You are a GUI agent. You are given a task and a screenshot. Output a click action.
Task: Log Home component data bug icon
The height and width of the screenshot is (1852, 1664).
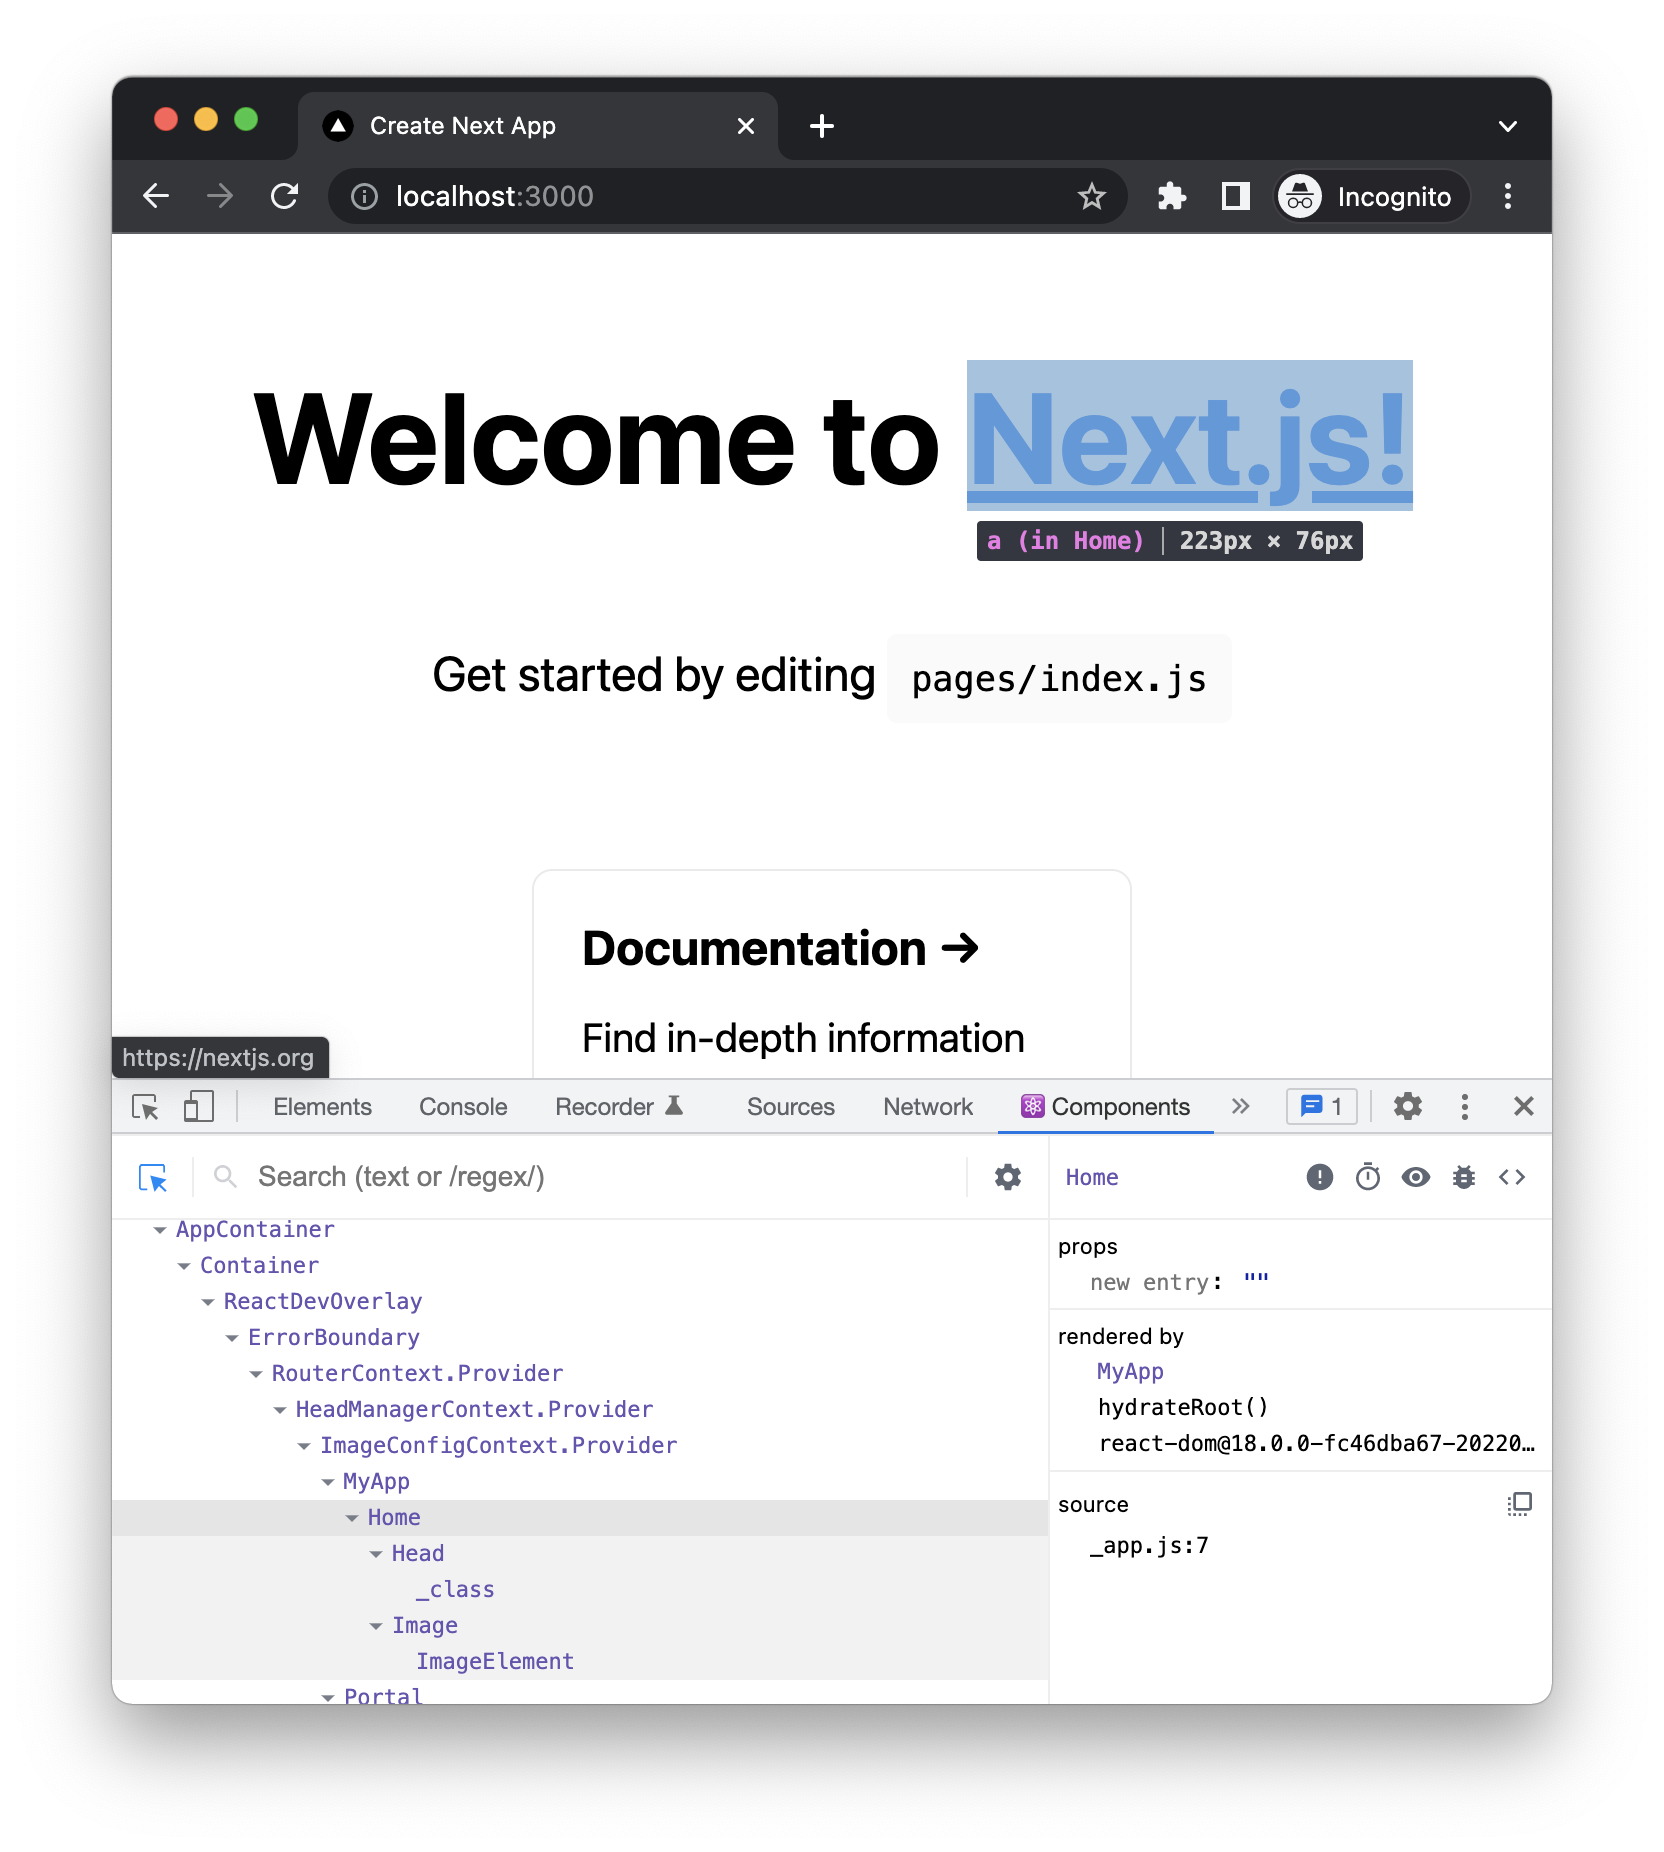(1464, 1177)
